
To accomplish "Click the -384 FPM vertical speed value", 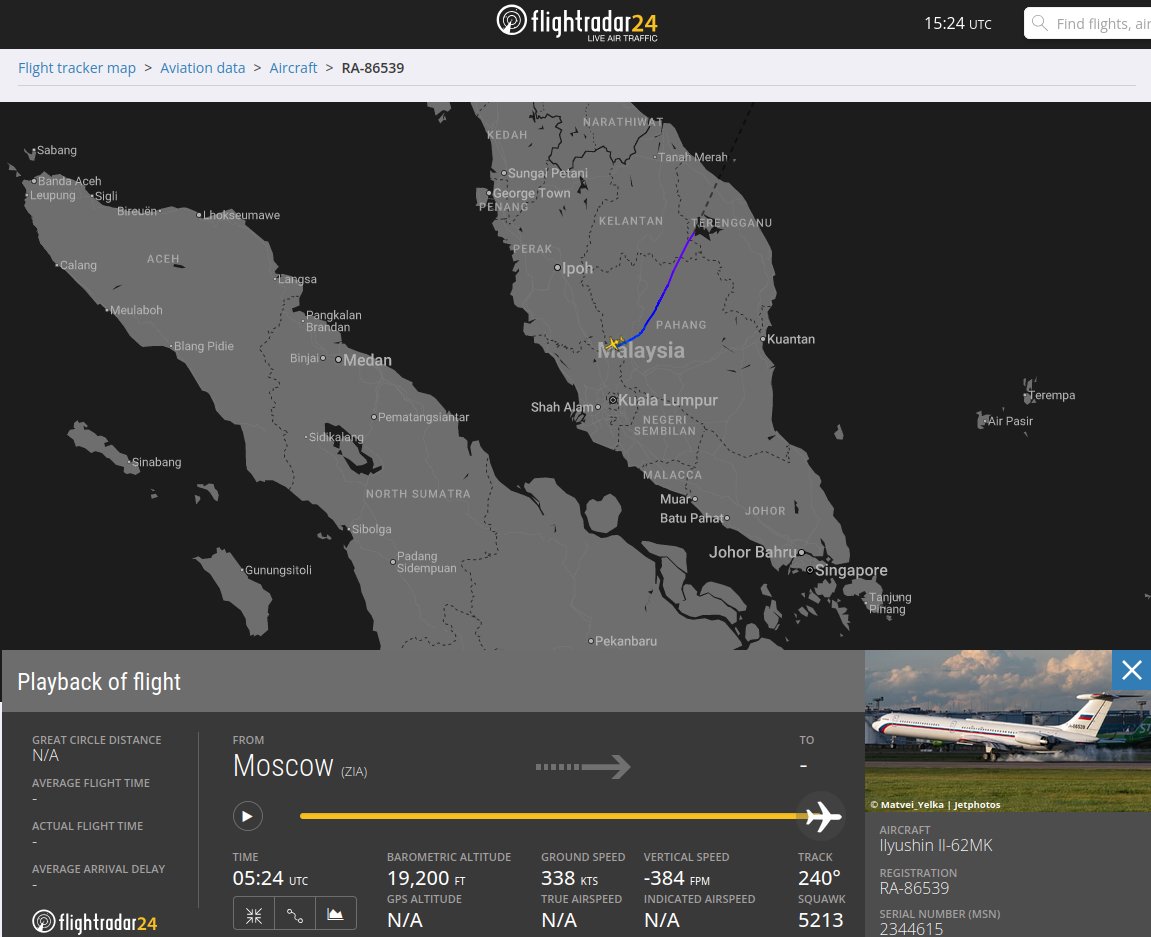I will click(x=677, y=878).
